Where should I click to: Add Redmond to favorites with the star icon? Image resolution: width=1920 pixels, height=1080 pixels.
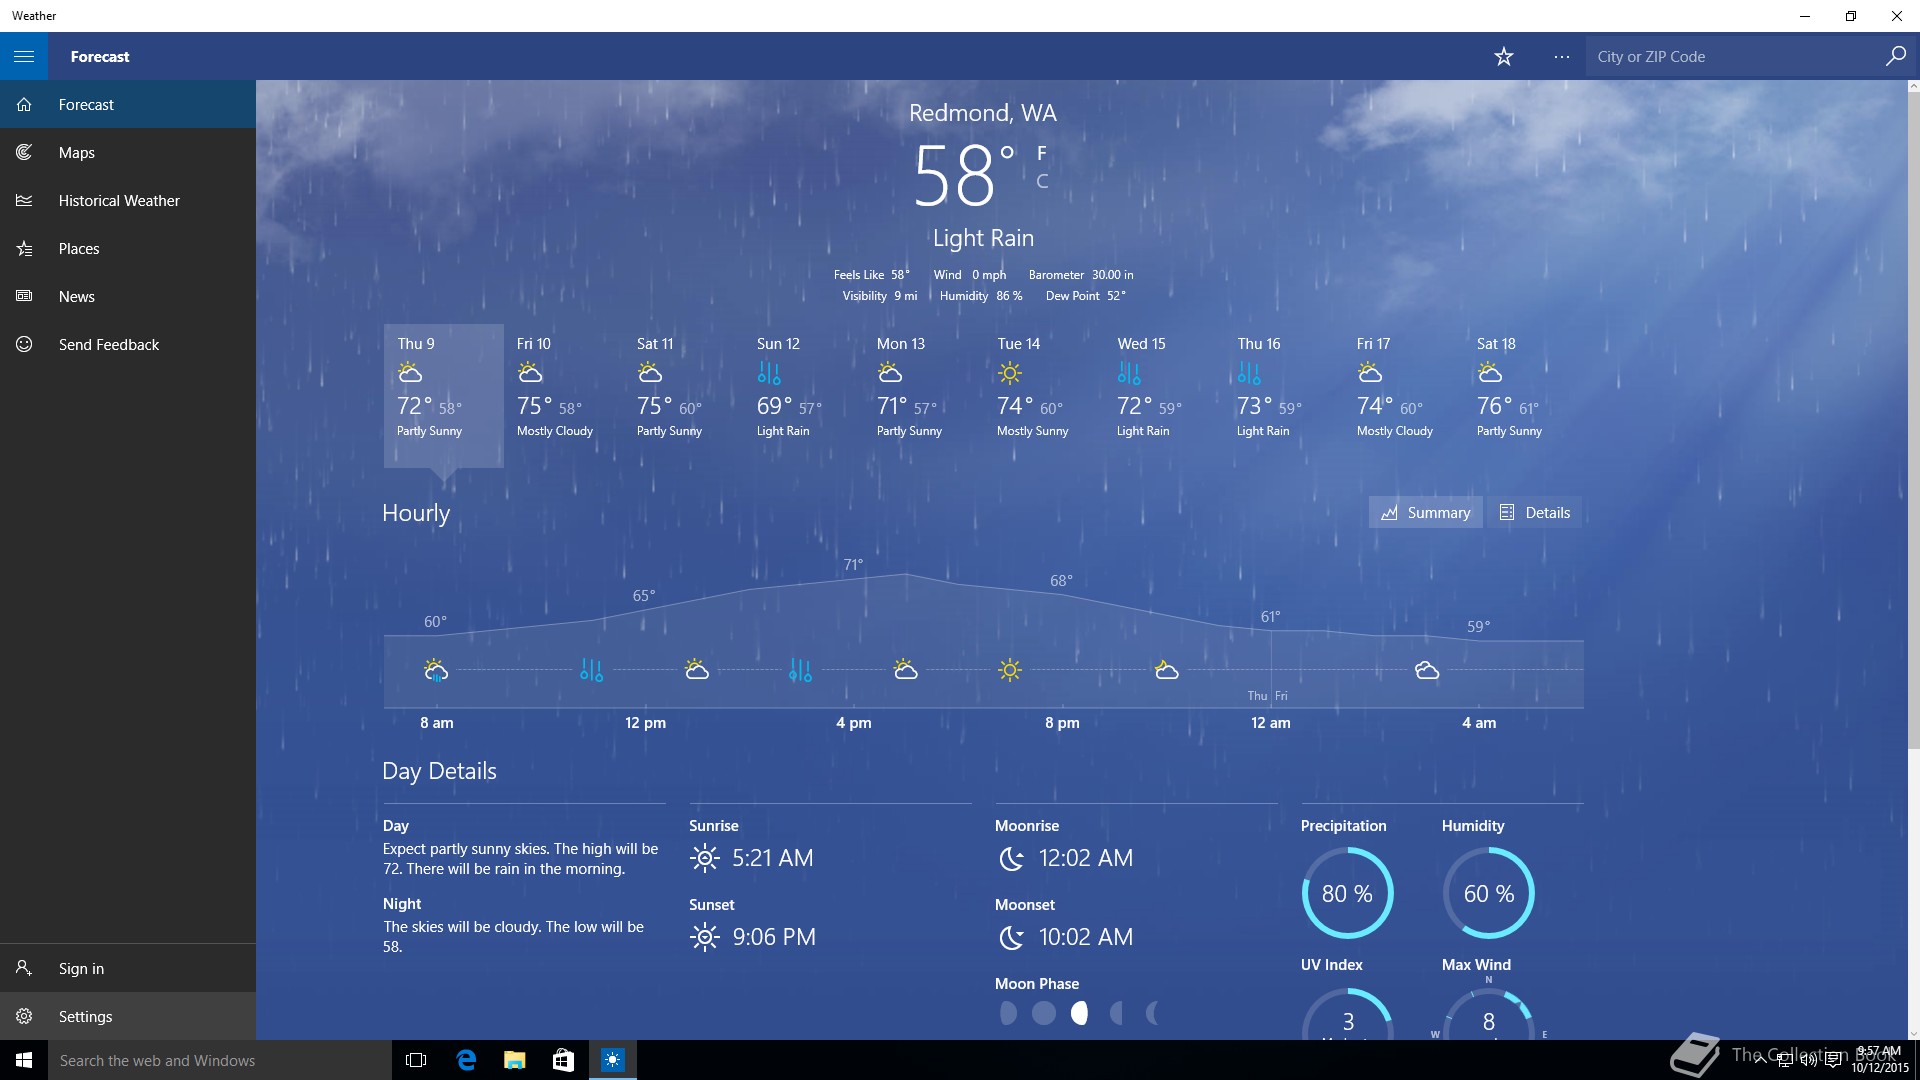1503,57
